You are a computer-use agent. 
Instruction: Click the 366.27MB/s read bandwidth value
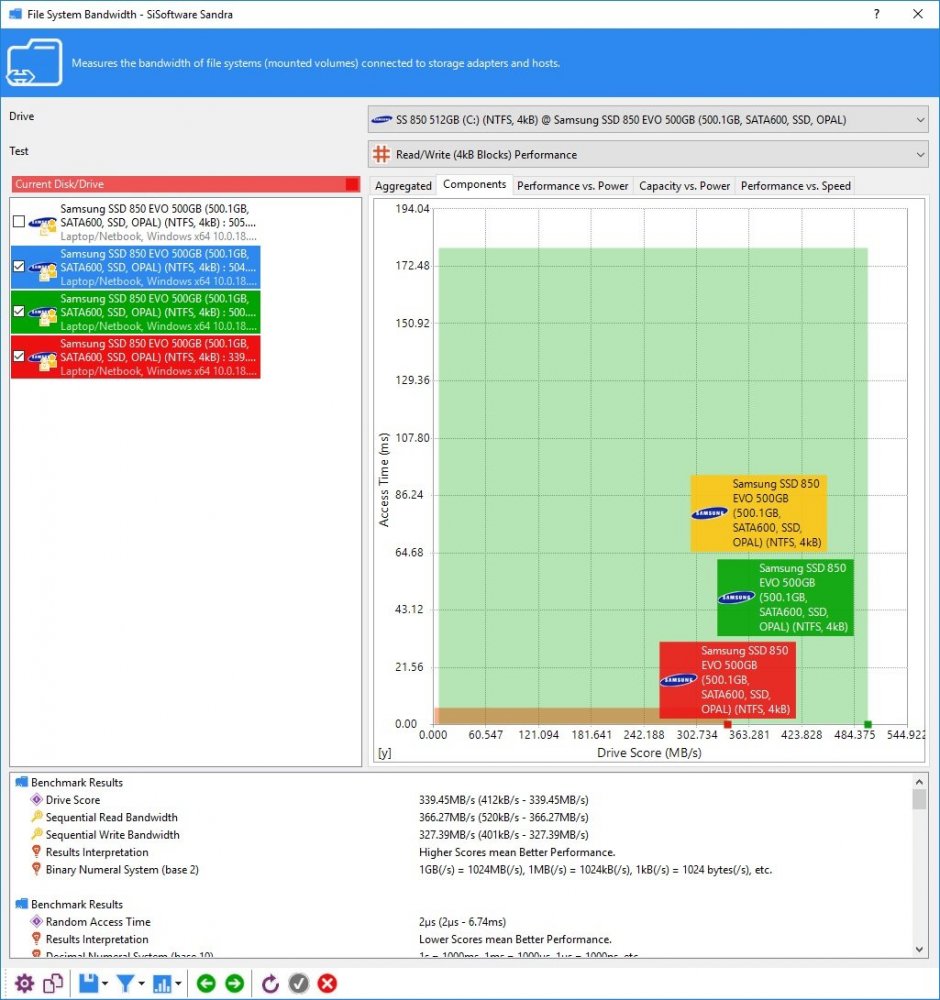pyautogui.click(x=503, y=817)
